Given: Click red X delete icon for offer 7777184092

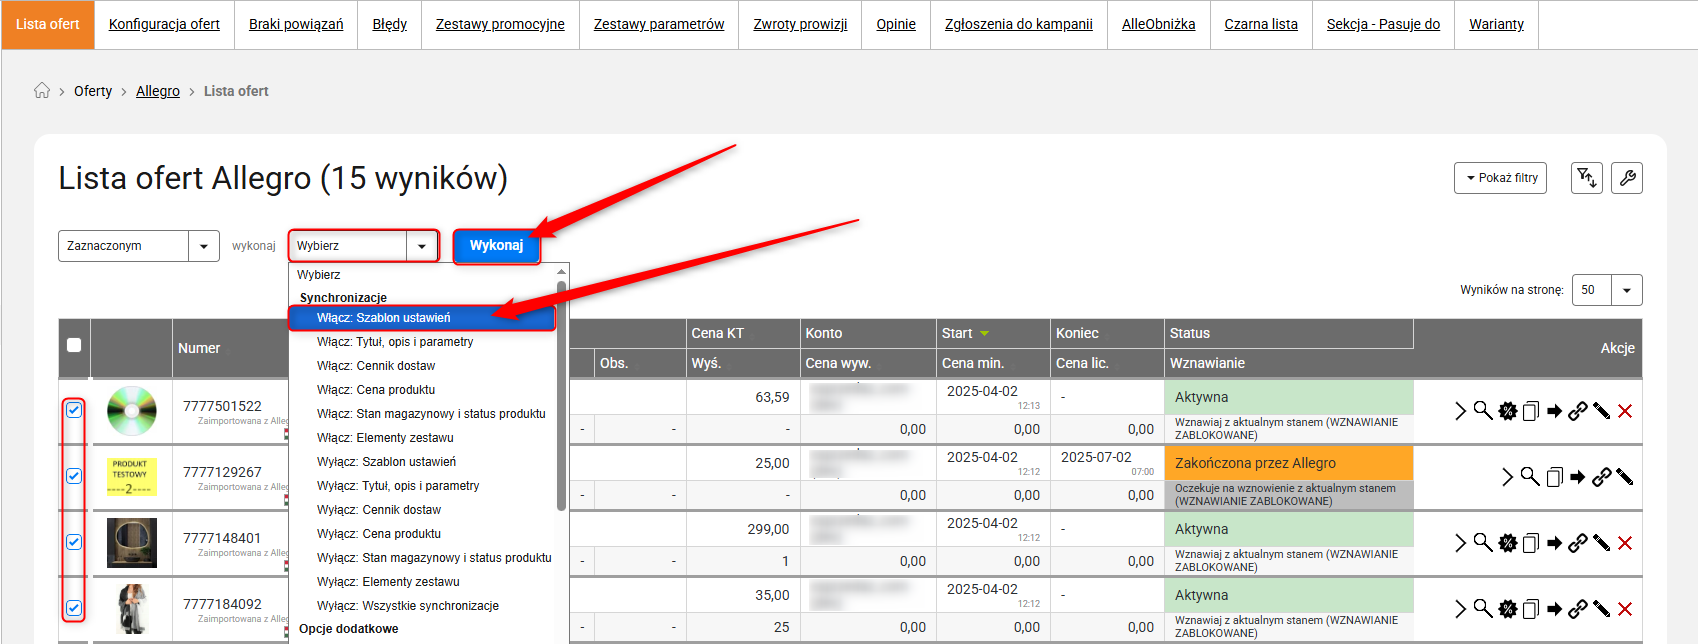Looking at the screenshot, I should 1625,609.
